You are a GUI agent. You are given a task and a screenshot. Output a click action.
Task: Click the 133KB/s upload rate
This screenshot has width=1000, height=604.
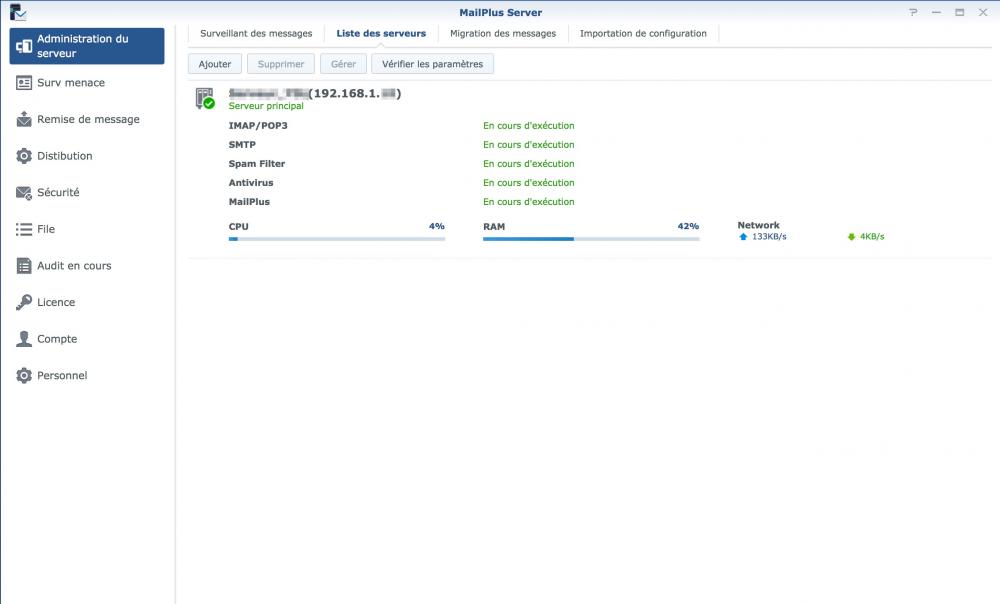[769, 237]
